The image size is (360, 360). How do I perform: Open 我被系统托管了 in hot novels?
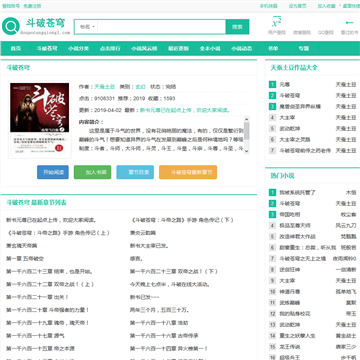[x=297, y=193]
